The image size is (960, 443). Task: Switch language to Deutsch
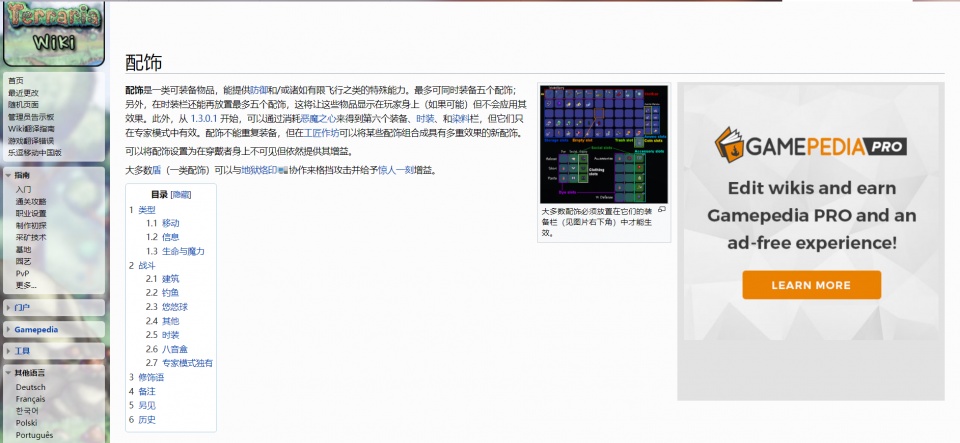[31, 387]
